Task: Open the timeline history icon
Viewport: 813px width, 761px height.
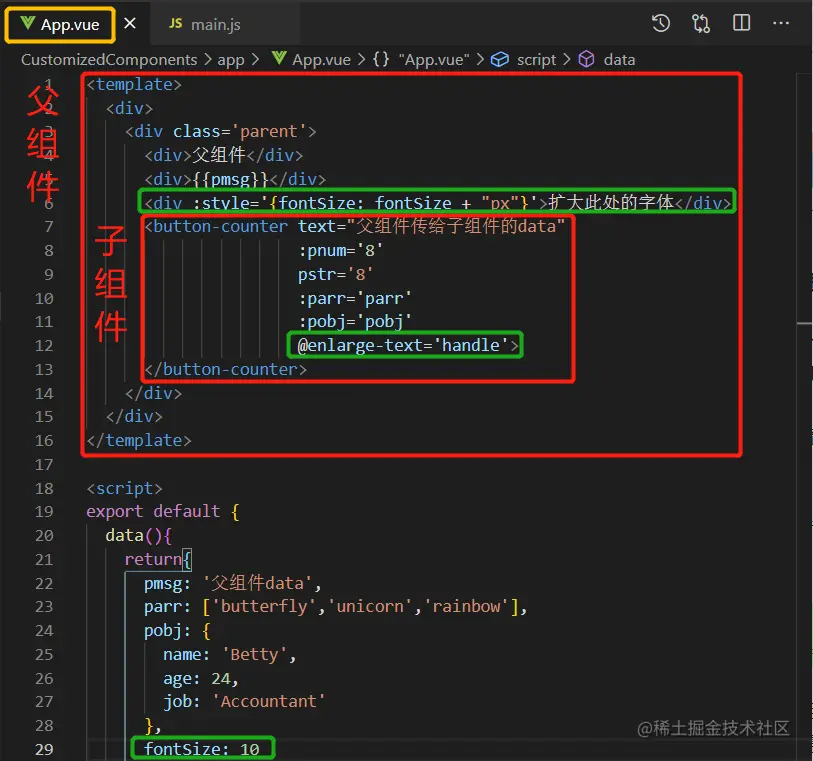Action: pos(661,23)
